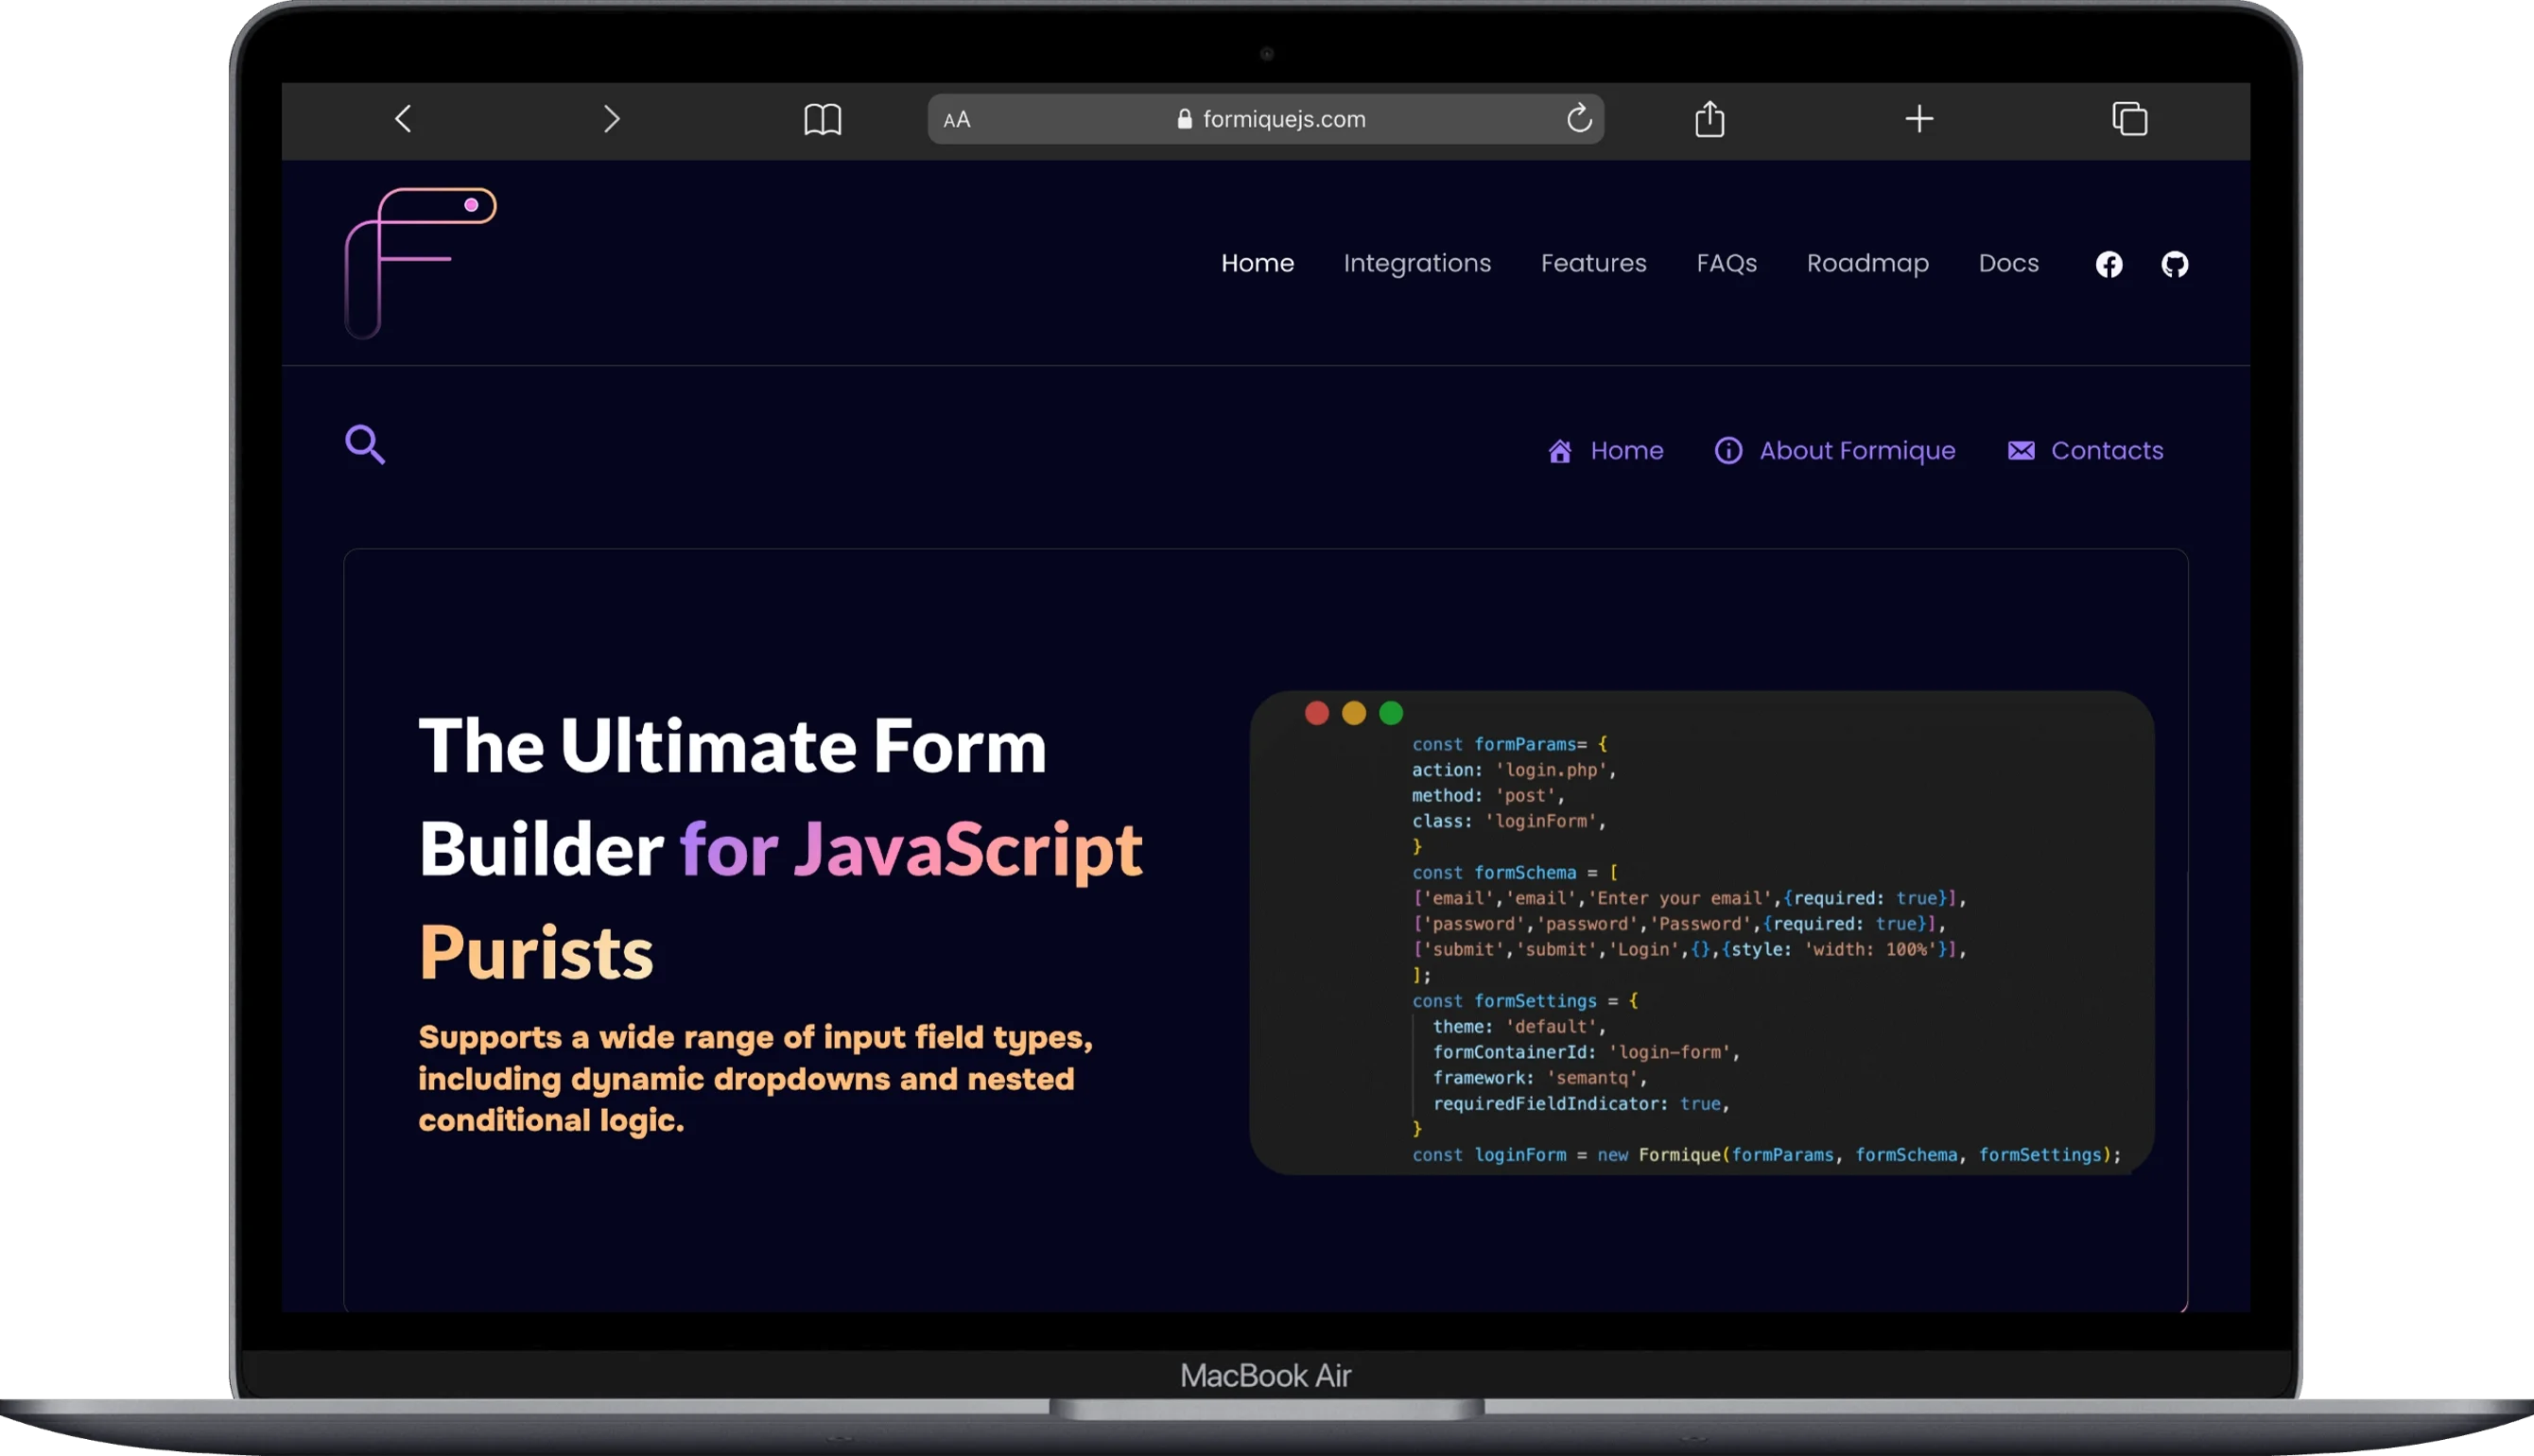Click the Formique F logo
The image size is (2534, 1456).
coord(420,263)
